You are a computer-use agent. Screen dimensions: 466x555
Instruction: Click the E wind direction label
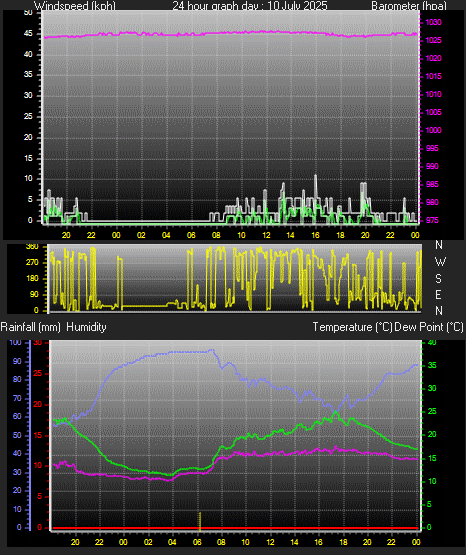coord(438,294)
